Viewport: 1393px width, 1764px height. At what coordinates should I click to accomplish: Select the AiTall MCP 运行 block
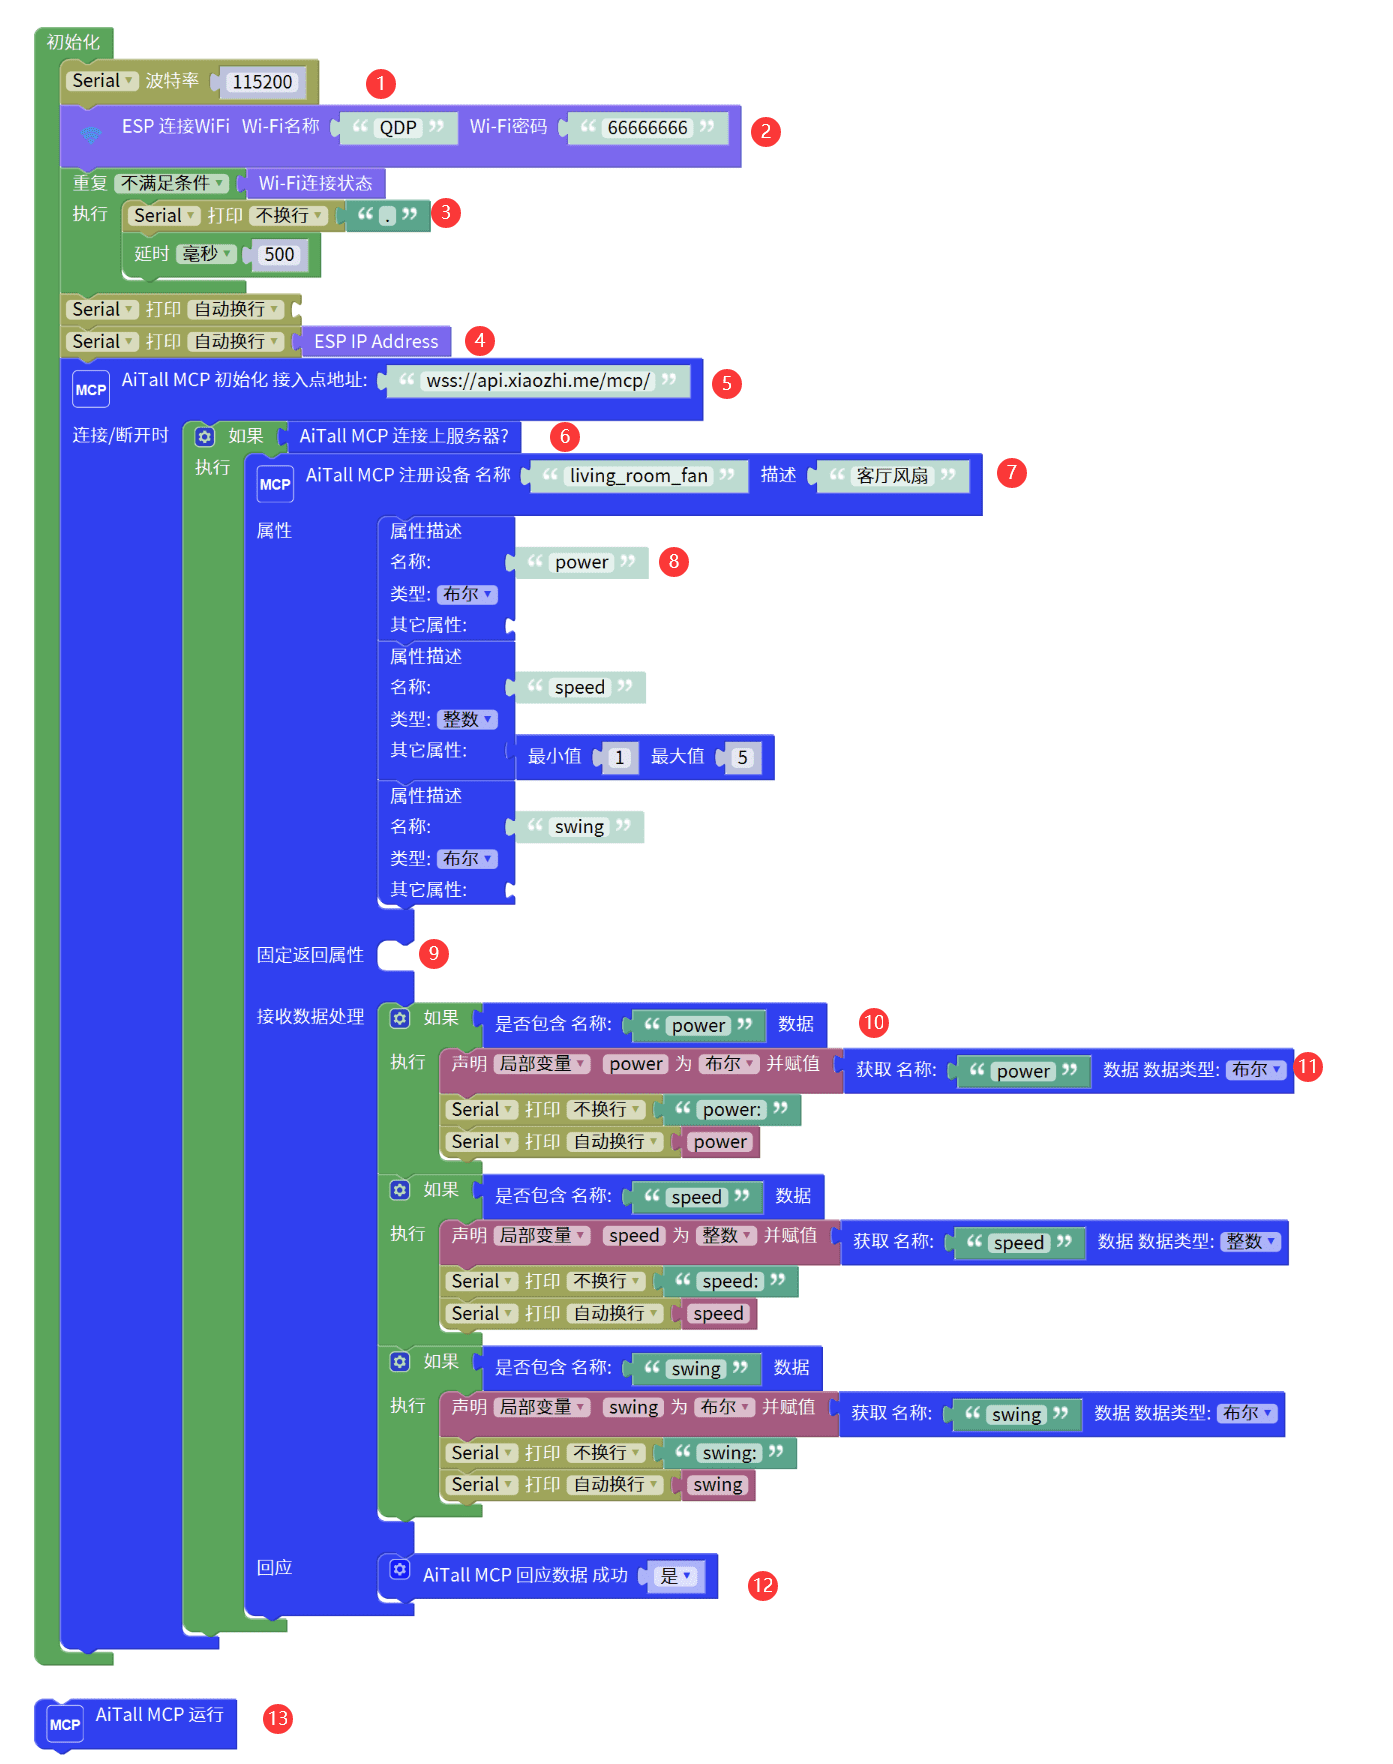tap(136, 1724)
